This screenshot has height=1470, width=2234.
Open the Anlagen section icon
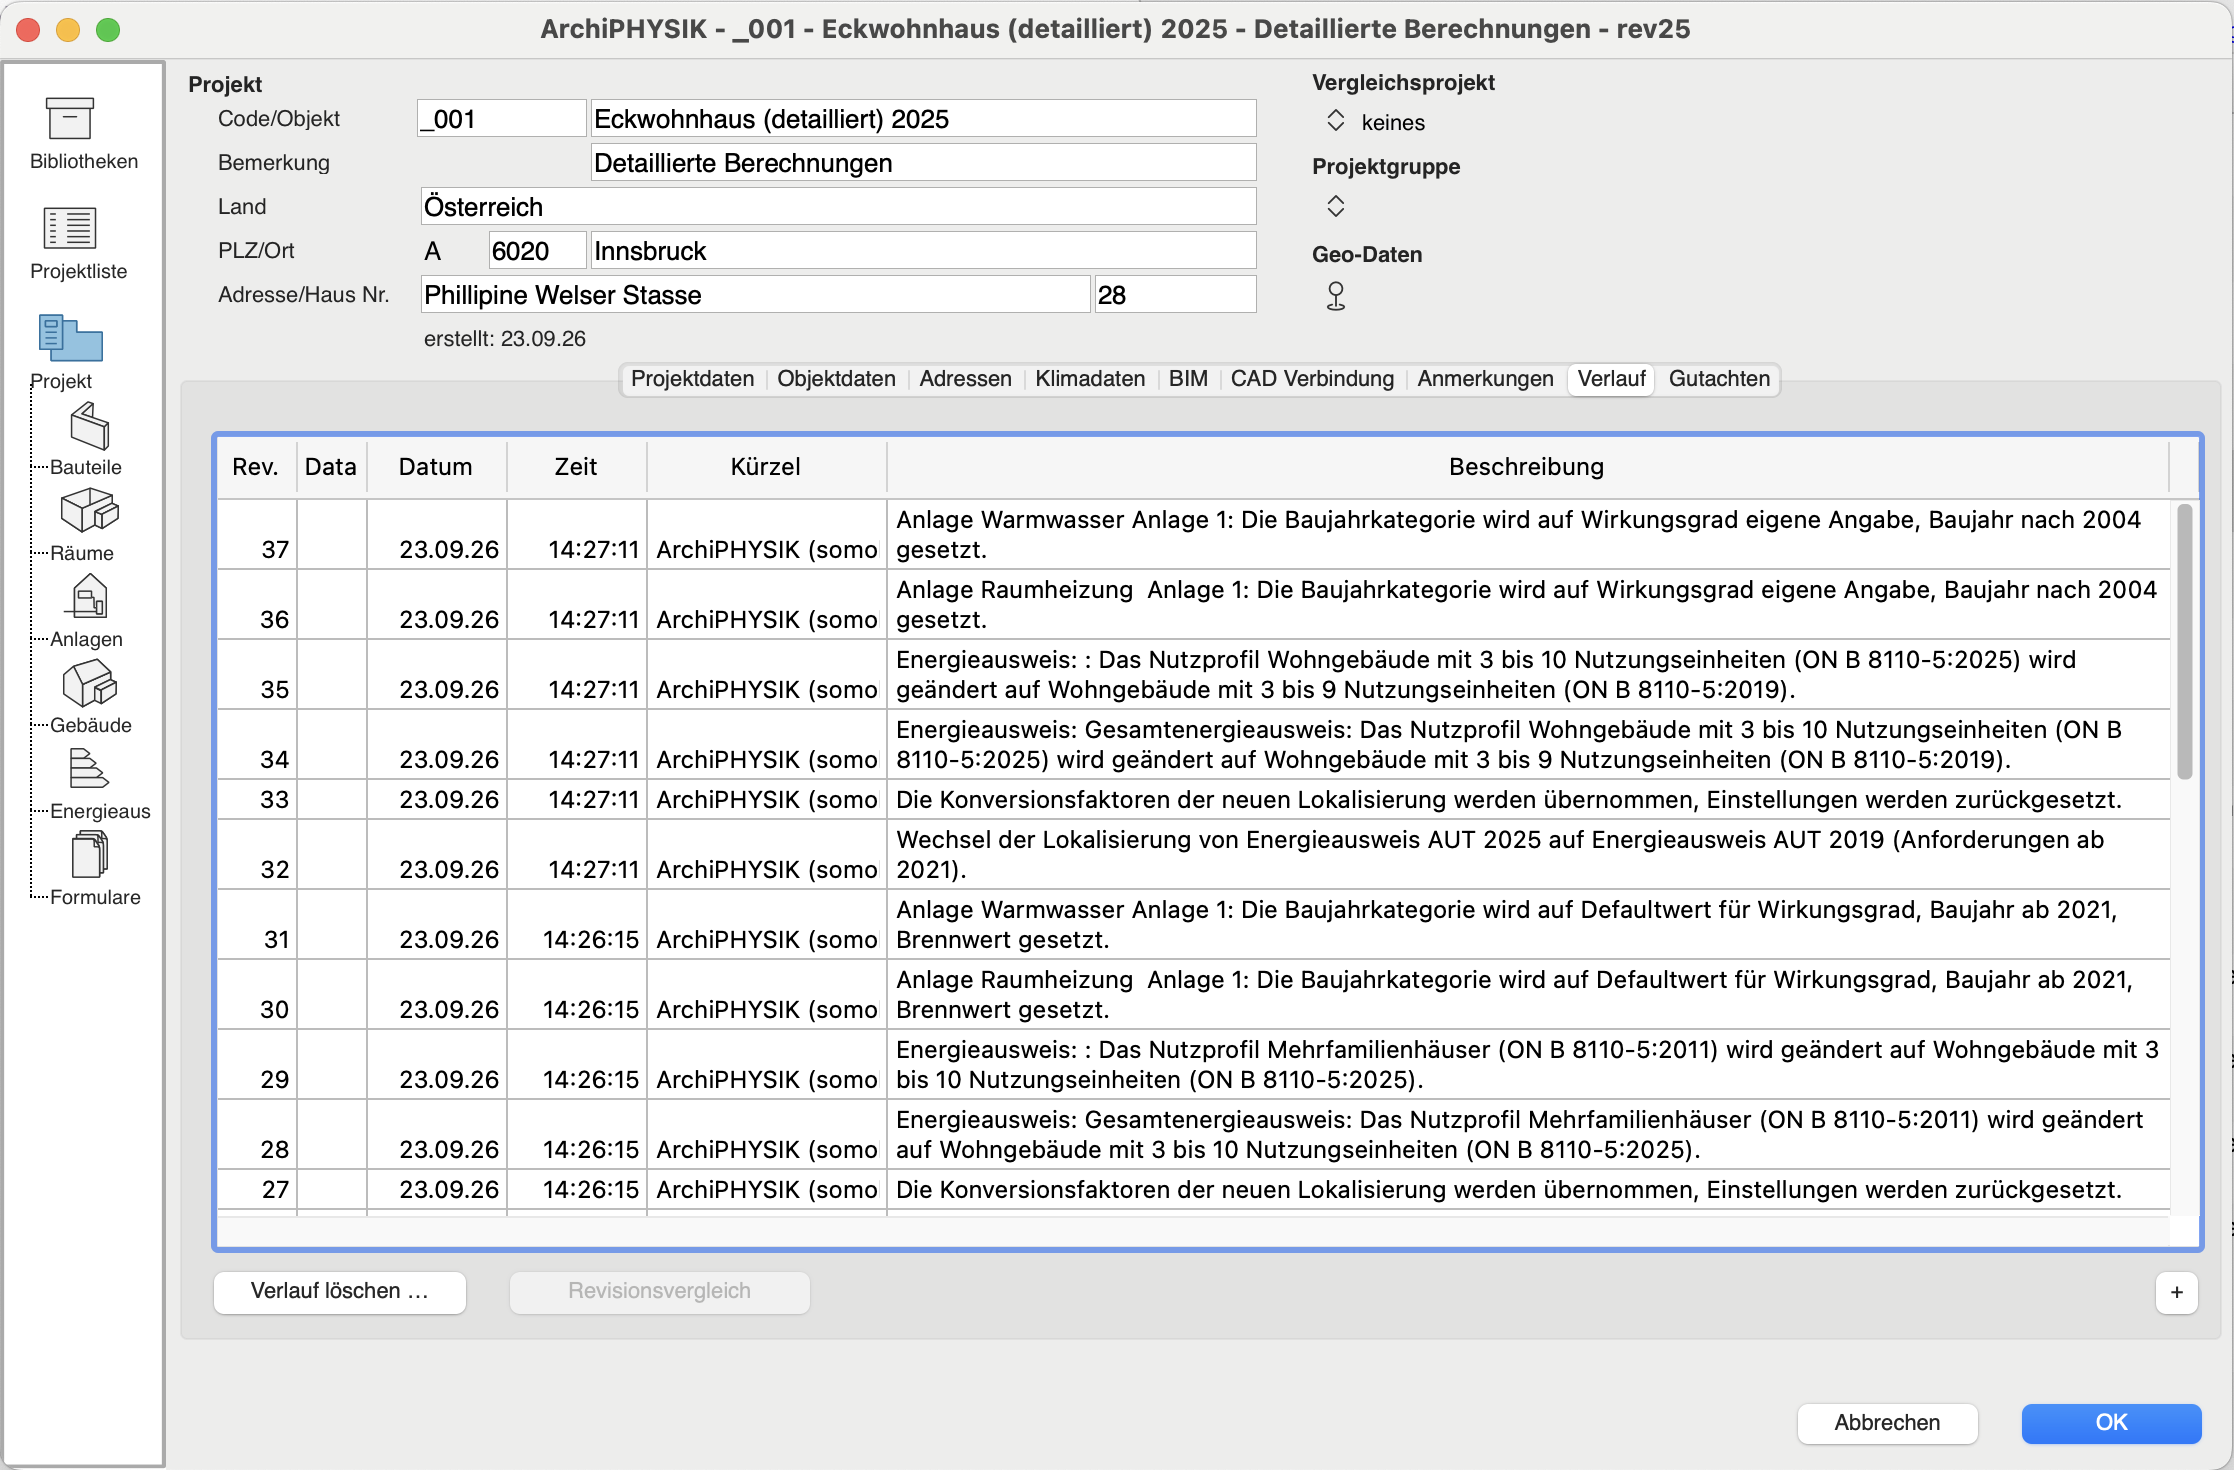pyautogui.click(x=89, y=597)
